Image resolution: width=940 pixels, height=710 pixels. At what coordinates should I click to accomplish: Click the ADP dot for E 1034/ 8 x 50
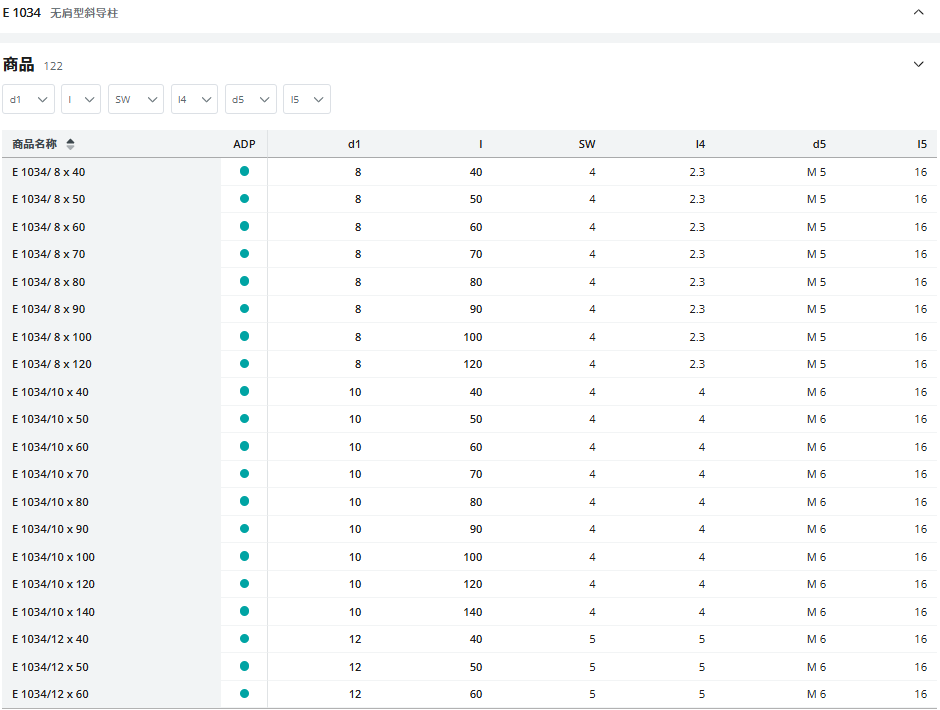click(244, 198)
